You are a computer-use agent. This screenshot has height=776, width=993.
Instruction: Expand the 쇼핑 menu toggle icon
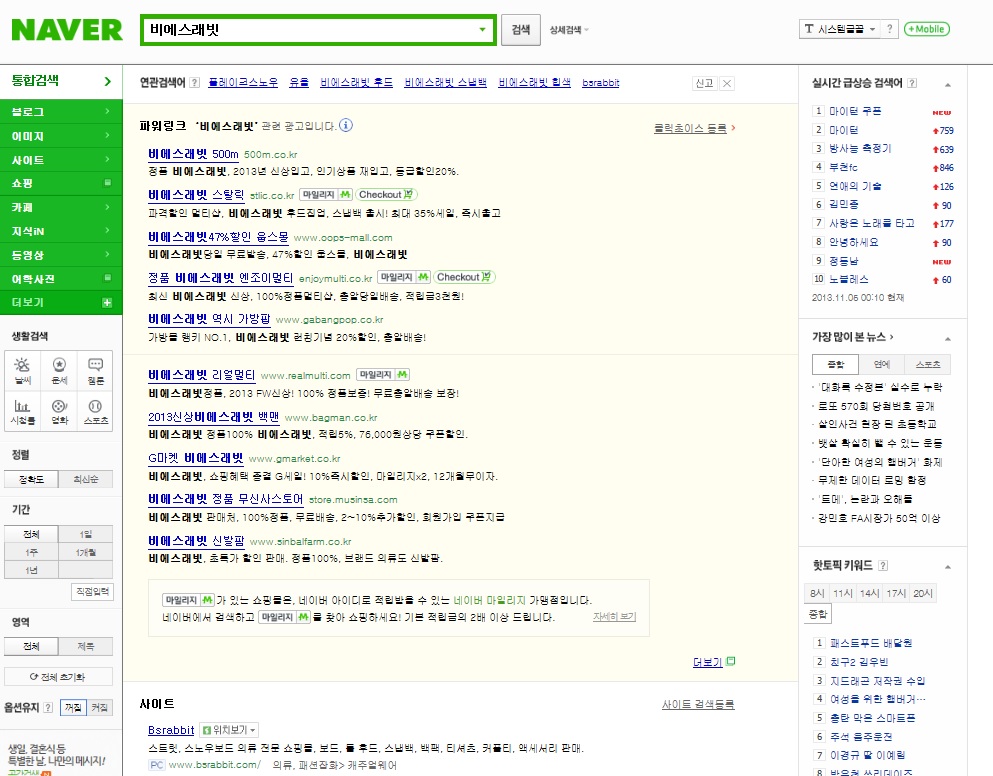pos(108,183)
